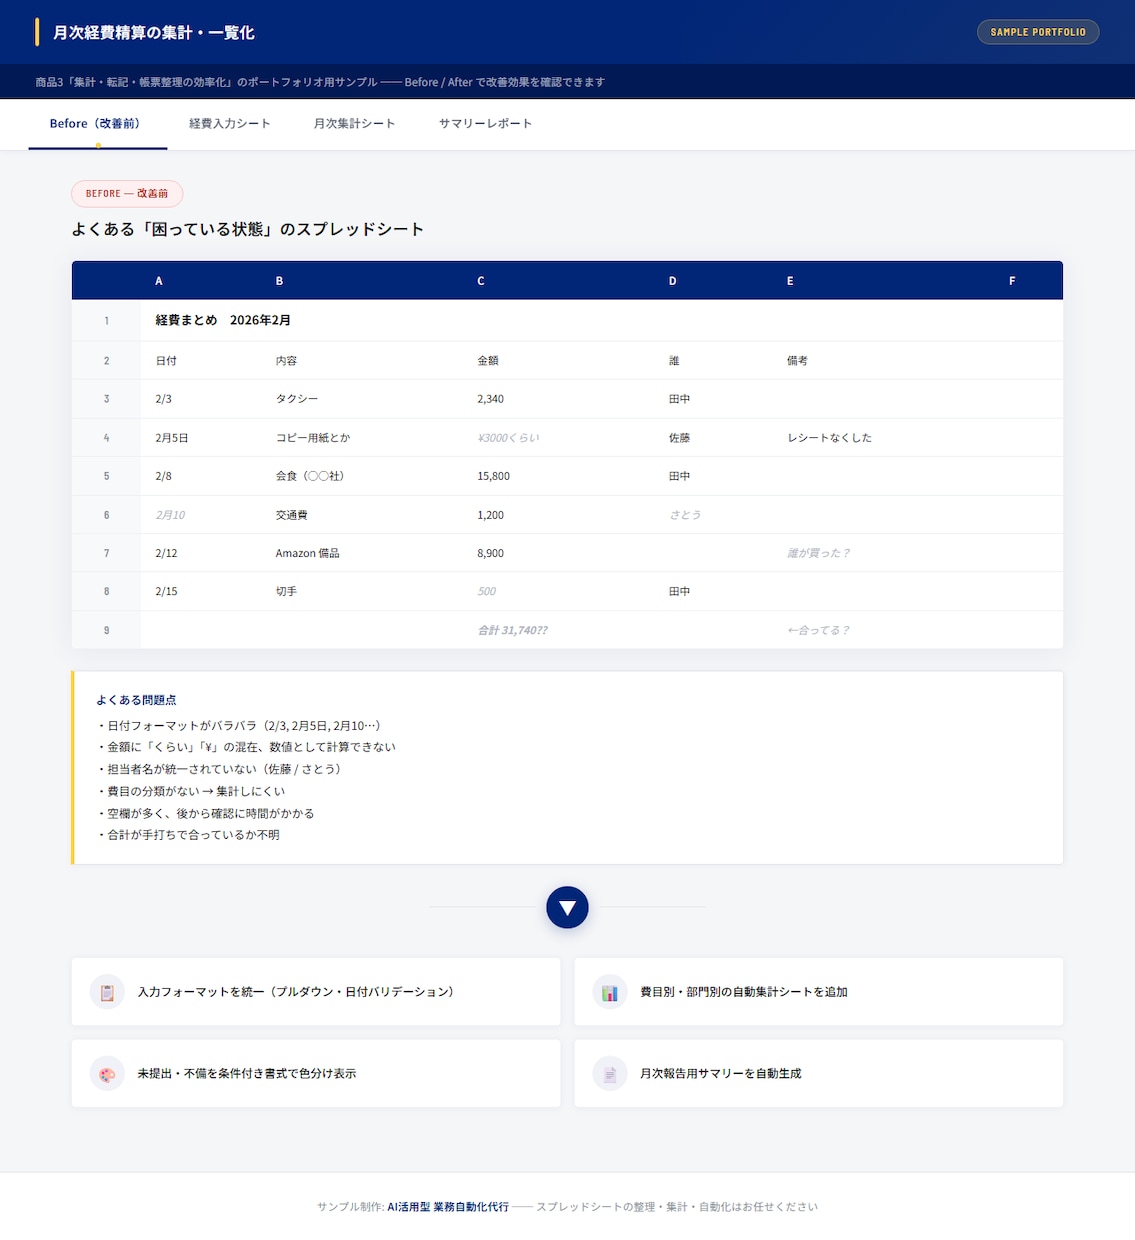The width and height of the screenshot is (1135, 1240).
Task: Switch to the 経費入力シート tab
Action: coord(230,124)
